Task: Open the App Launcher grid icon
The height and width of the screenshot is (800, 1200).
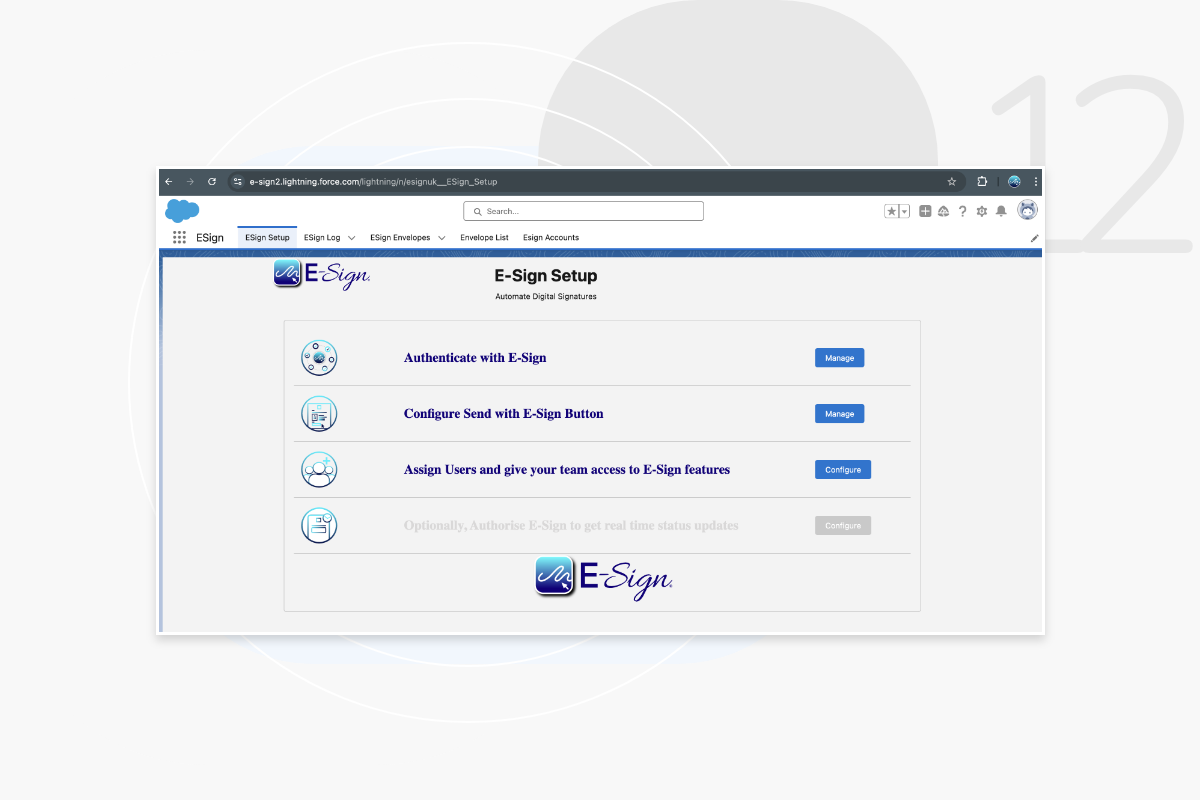Action: 179,237
